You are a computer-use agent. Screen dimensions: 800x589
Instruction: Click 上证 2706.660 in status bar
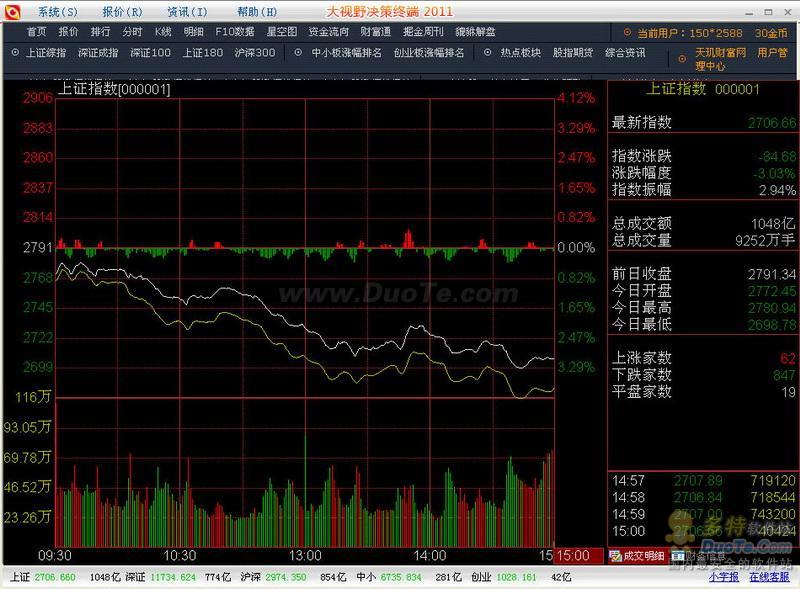[x=43, y=577]
